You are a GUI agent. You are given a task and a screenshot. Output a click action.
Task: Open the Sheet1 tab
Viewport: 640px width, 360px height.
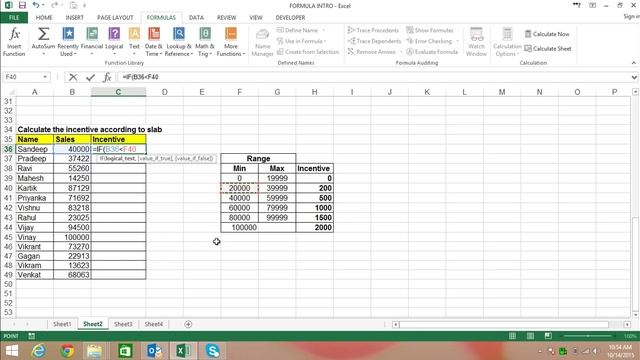(62, 324)
